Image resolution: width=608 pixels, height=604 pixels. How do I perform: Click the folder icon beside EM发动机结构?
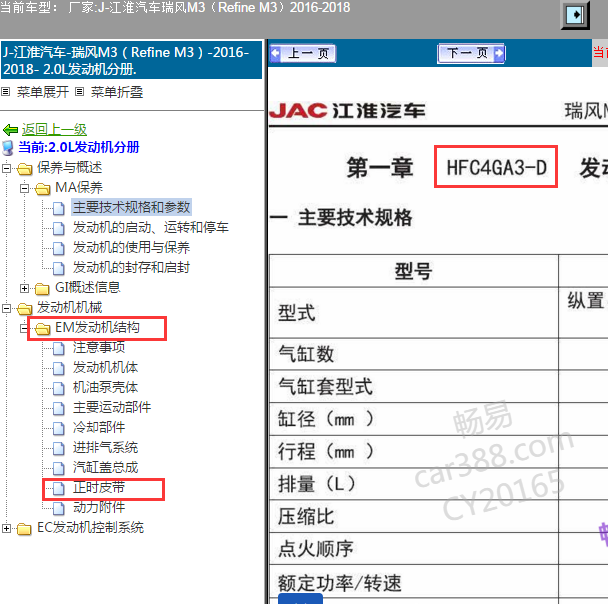coord(43,329)
